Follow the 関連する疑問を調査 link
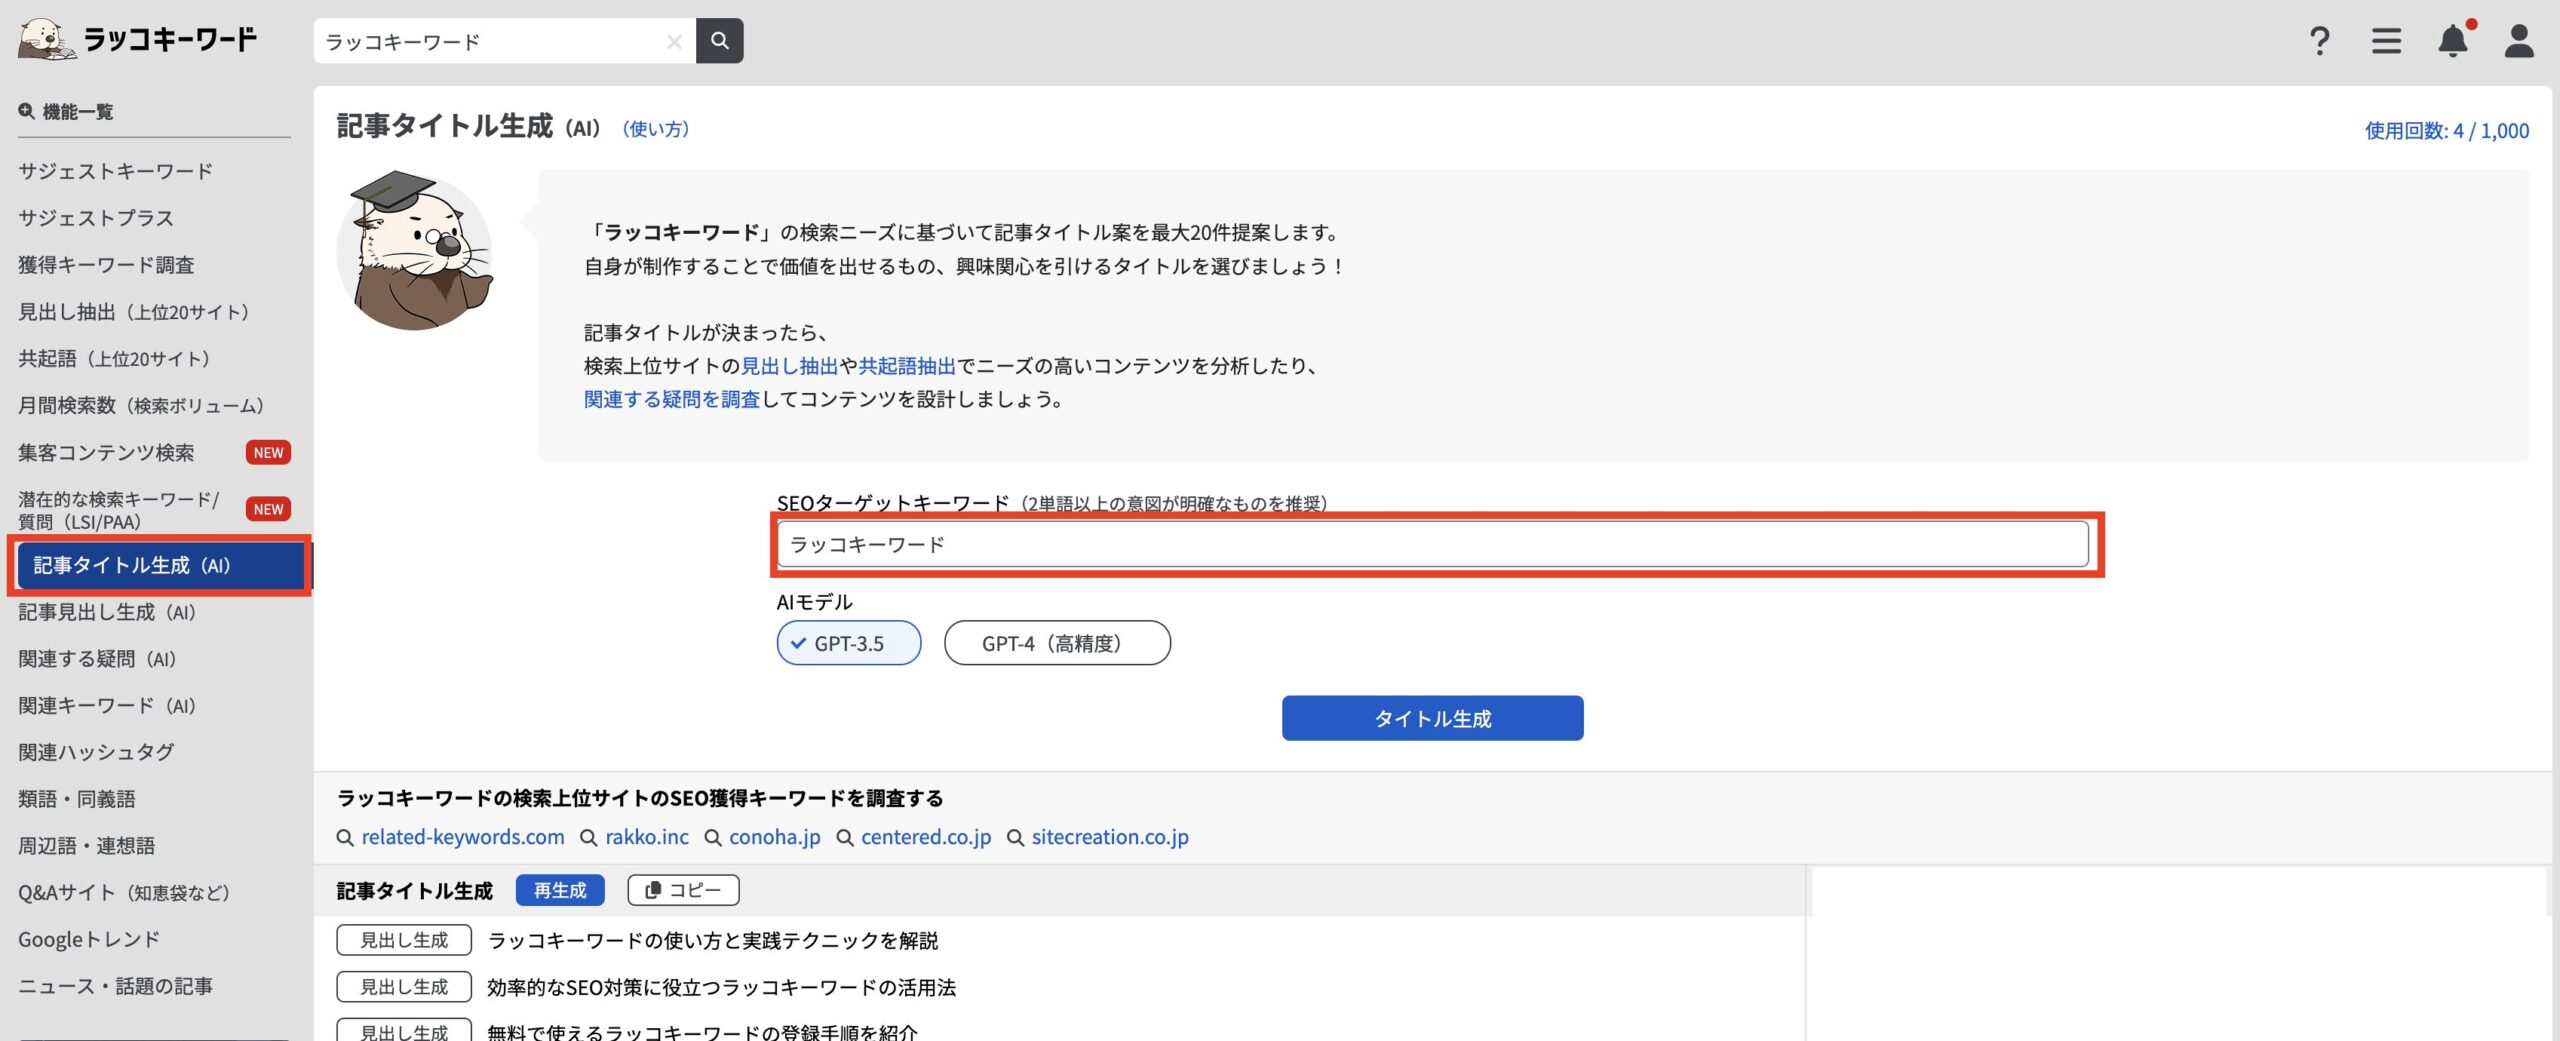The image size is (2560, 1041). pyautogui.click(x=672, y=399)
